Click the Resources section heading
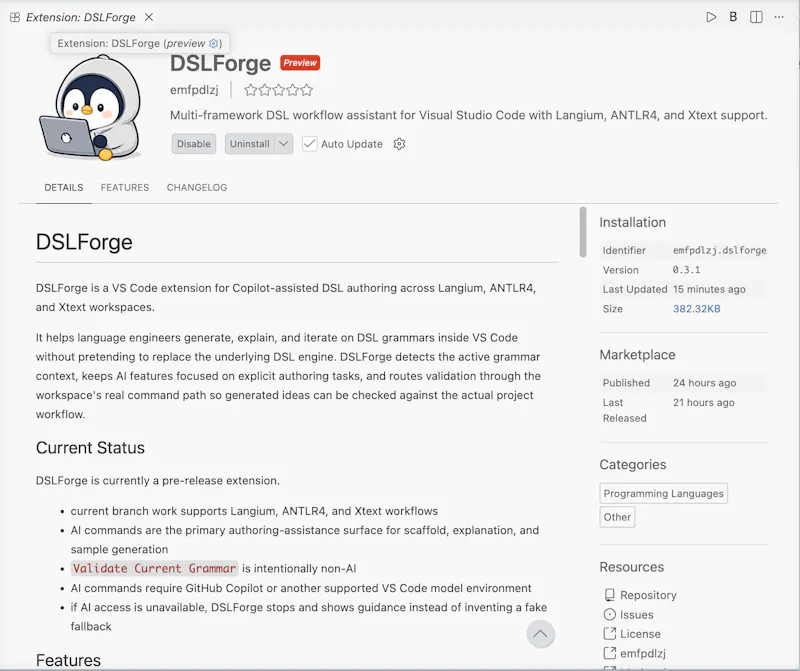Screen dimensions: 800x671 [x=632, y=567]
